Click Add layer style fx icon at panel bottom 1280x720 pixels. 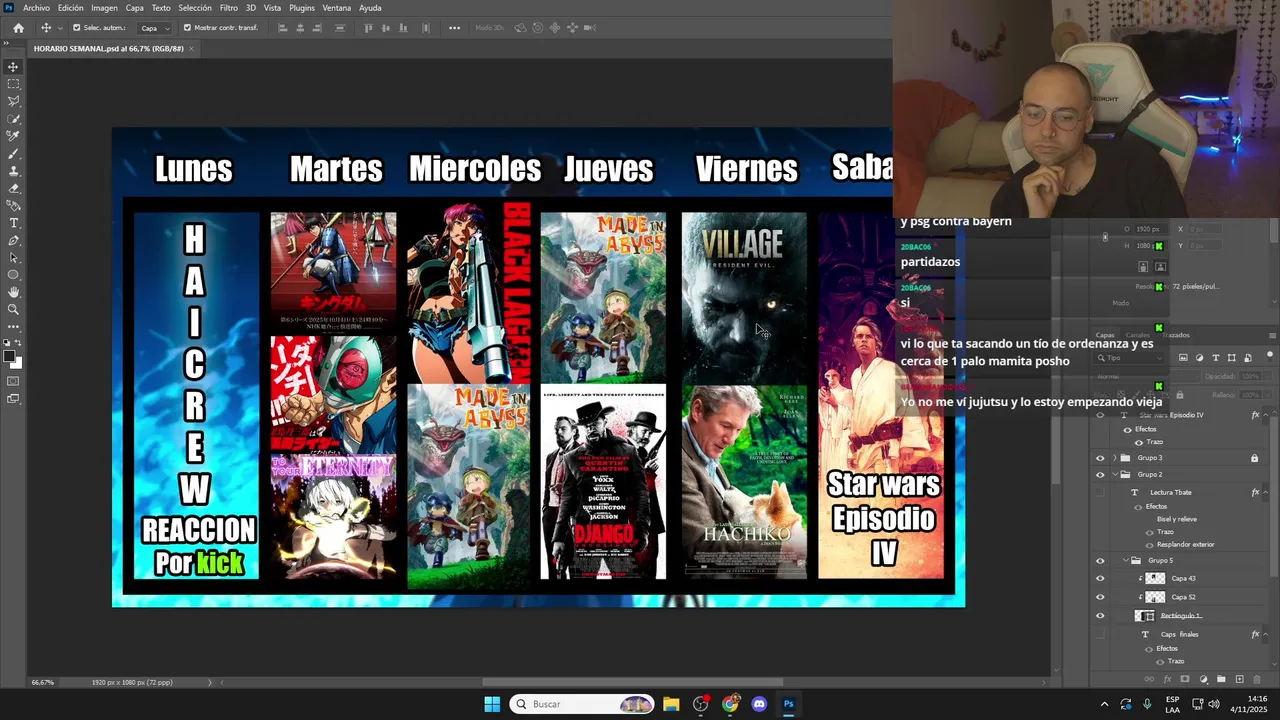pos(1167,679)
